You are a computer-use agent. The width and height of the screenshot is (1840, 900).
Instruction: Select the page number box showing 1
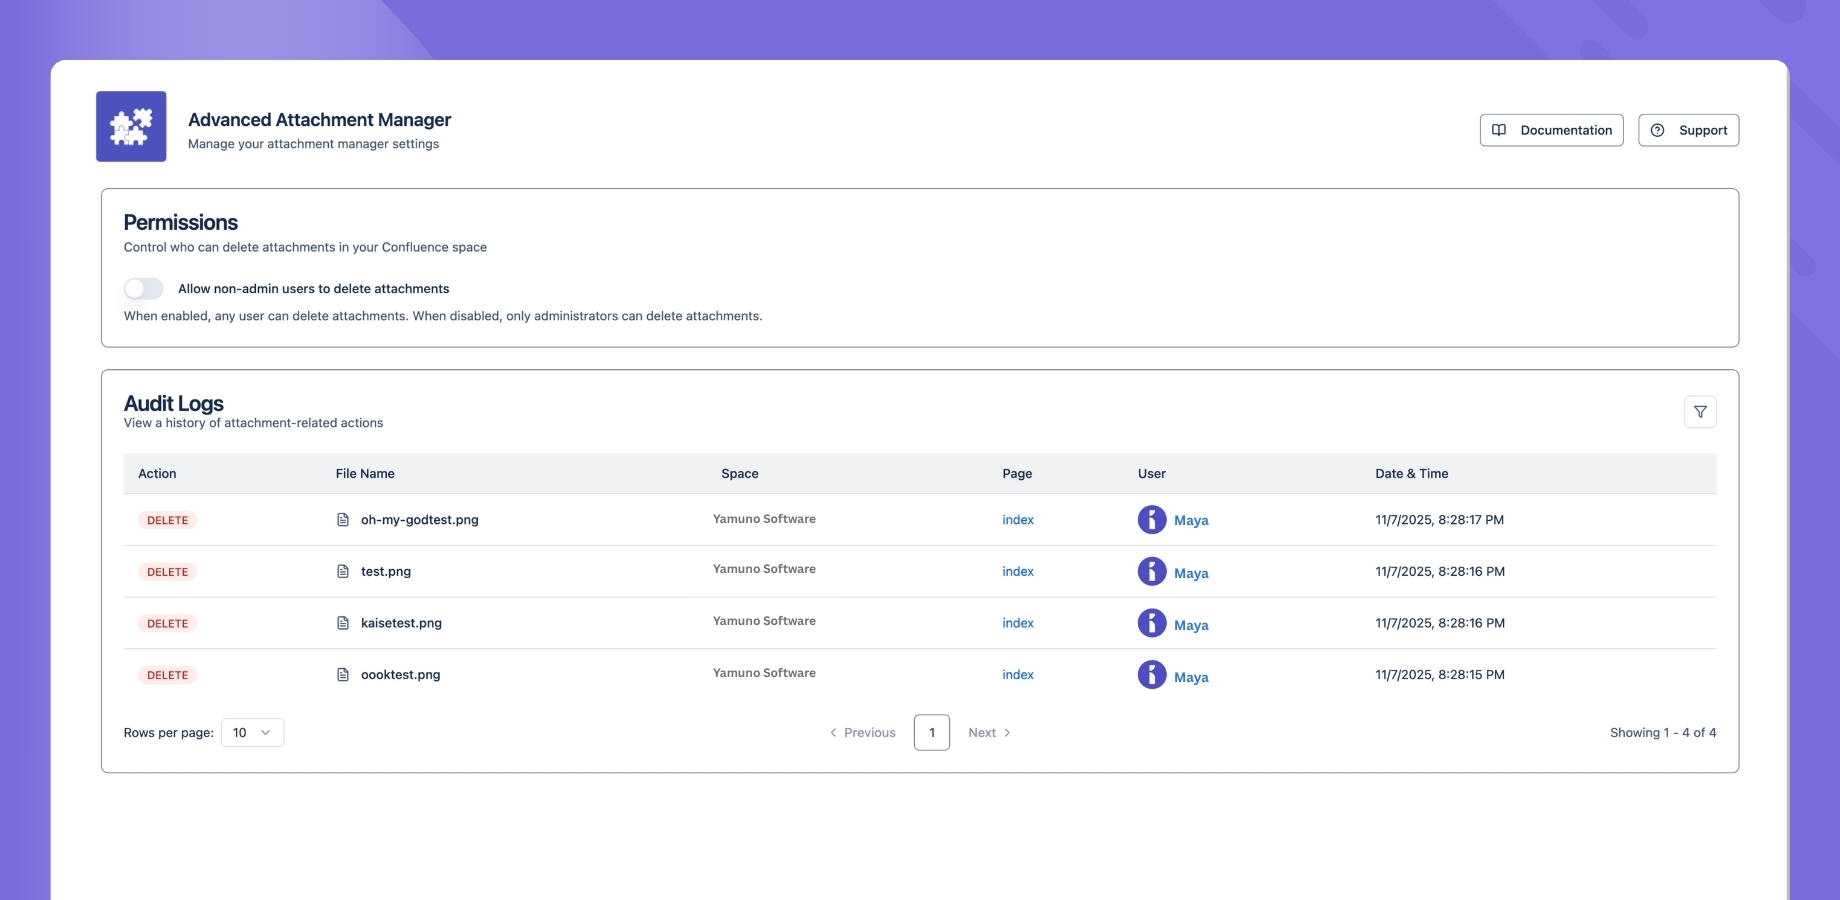coord(932,732)
